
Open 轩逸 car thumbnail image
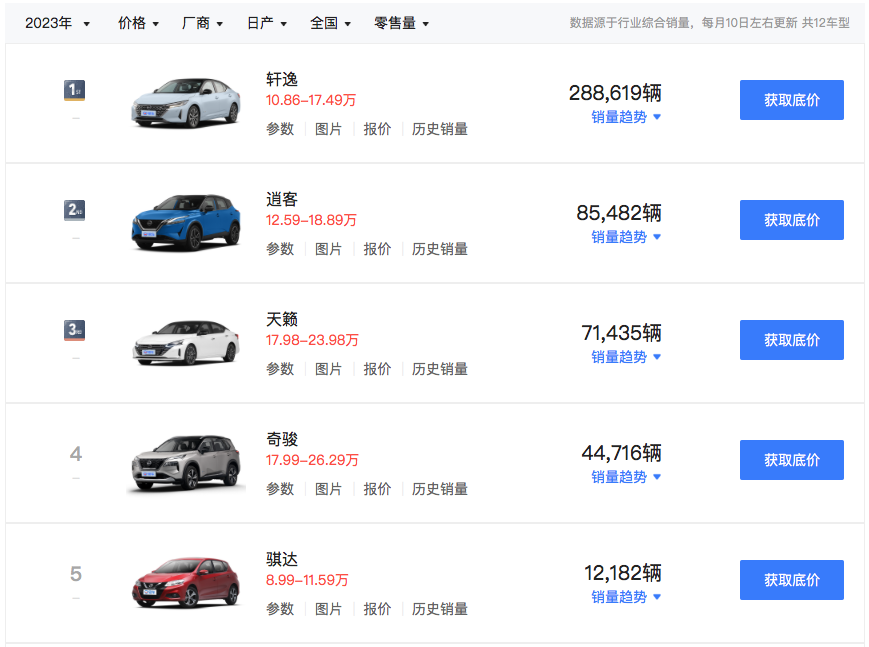coord(186,103)
